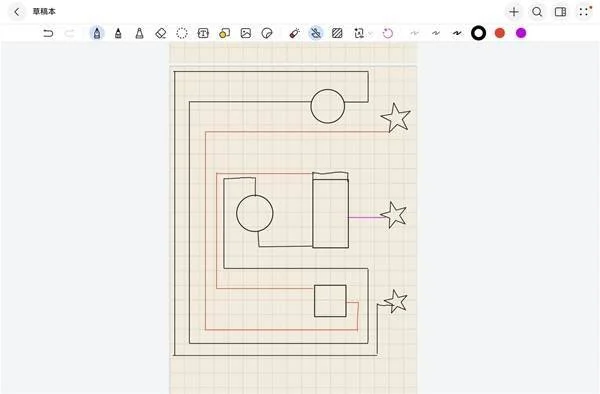Viewport: 600px width, 394px height.
Task: Choose the thinnest stroke width
Action: tap(414, 33)
